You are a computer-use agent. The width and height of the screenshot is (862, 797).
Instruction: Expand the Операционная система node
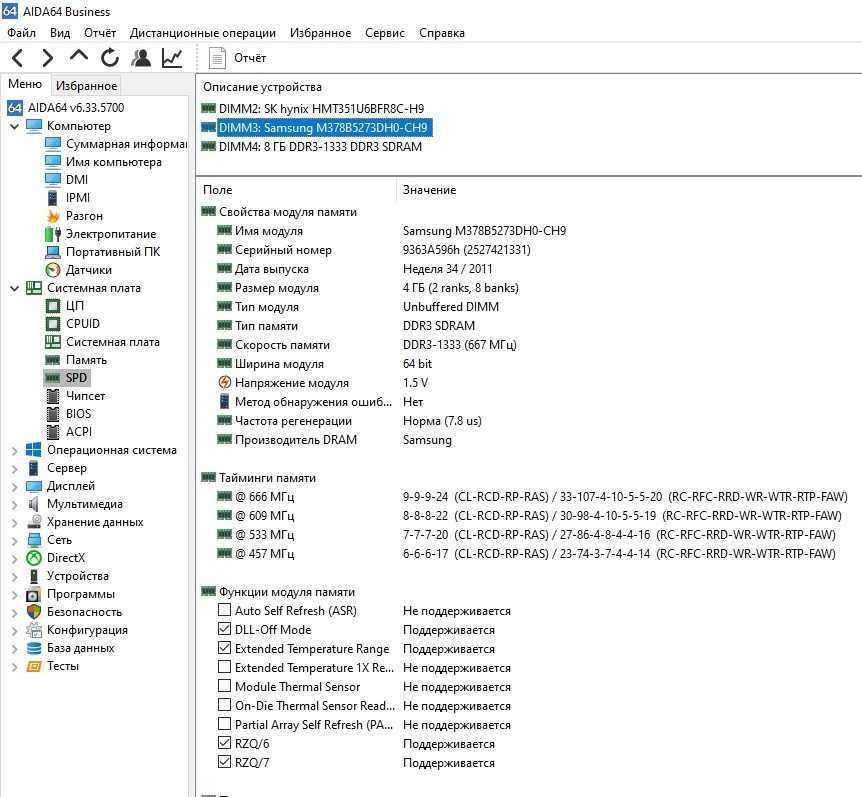click(14, 451)
